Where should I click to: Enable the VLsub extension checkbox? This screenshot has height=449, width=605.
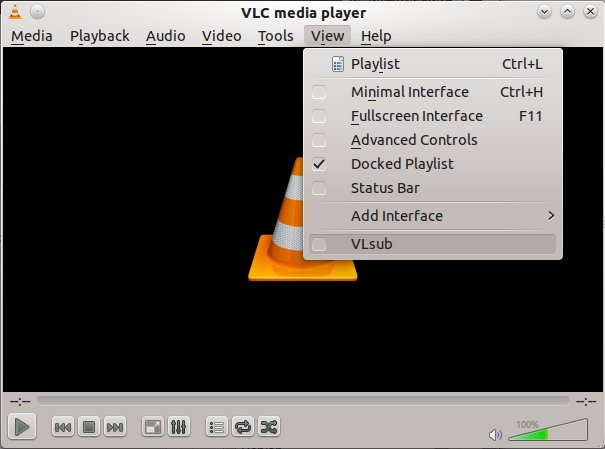point(319,244)
